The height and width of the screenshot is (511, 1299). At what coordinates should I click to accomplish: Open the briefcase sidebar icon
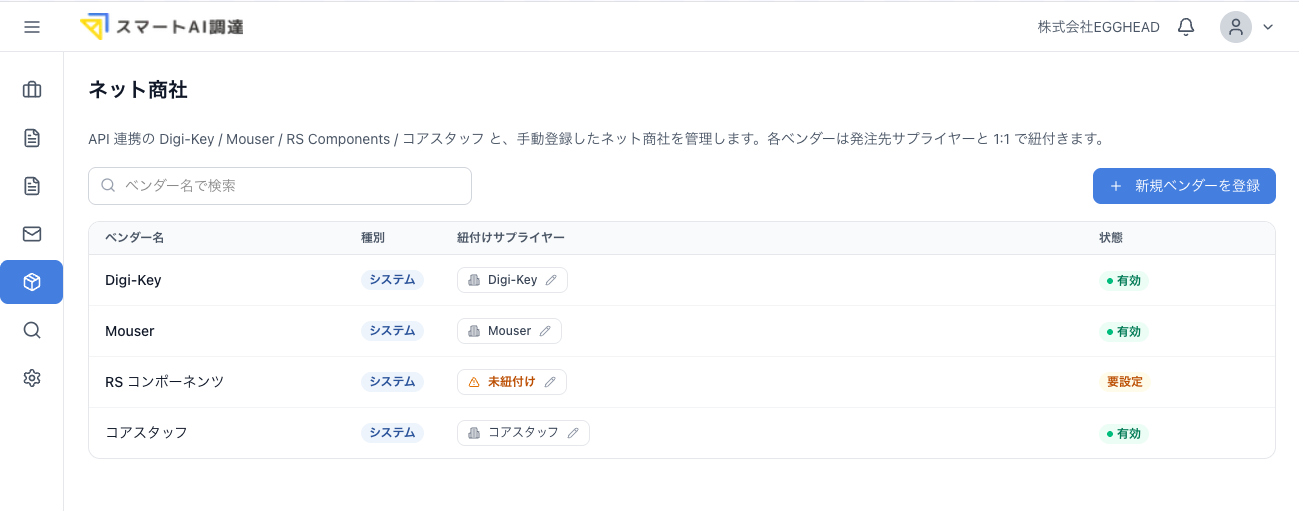(x=32, y=90)
